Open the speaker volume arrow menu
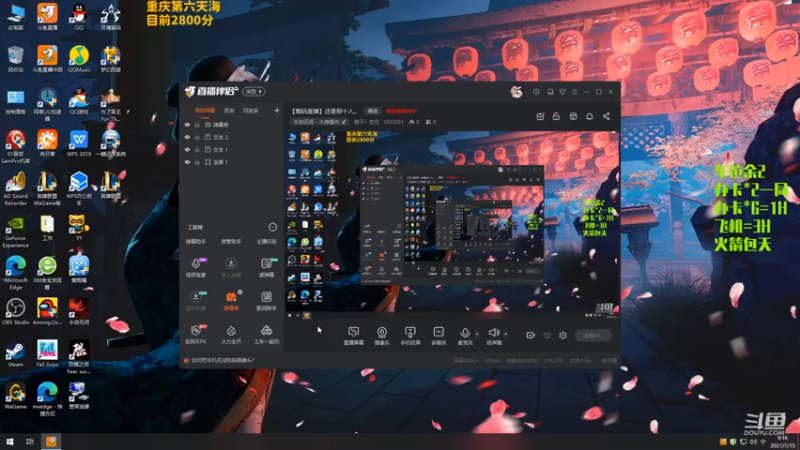 (x=506, y=334)
